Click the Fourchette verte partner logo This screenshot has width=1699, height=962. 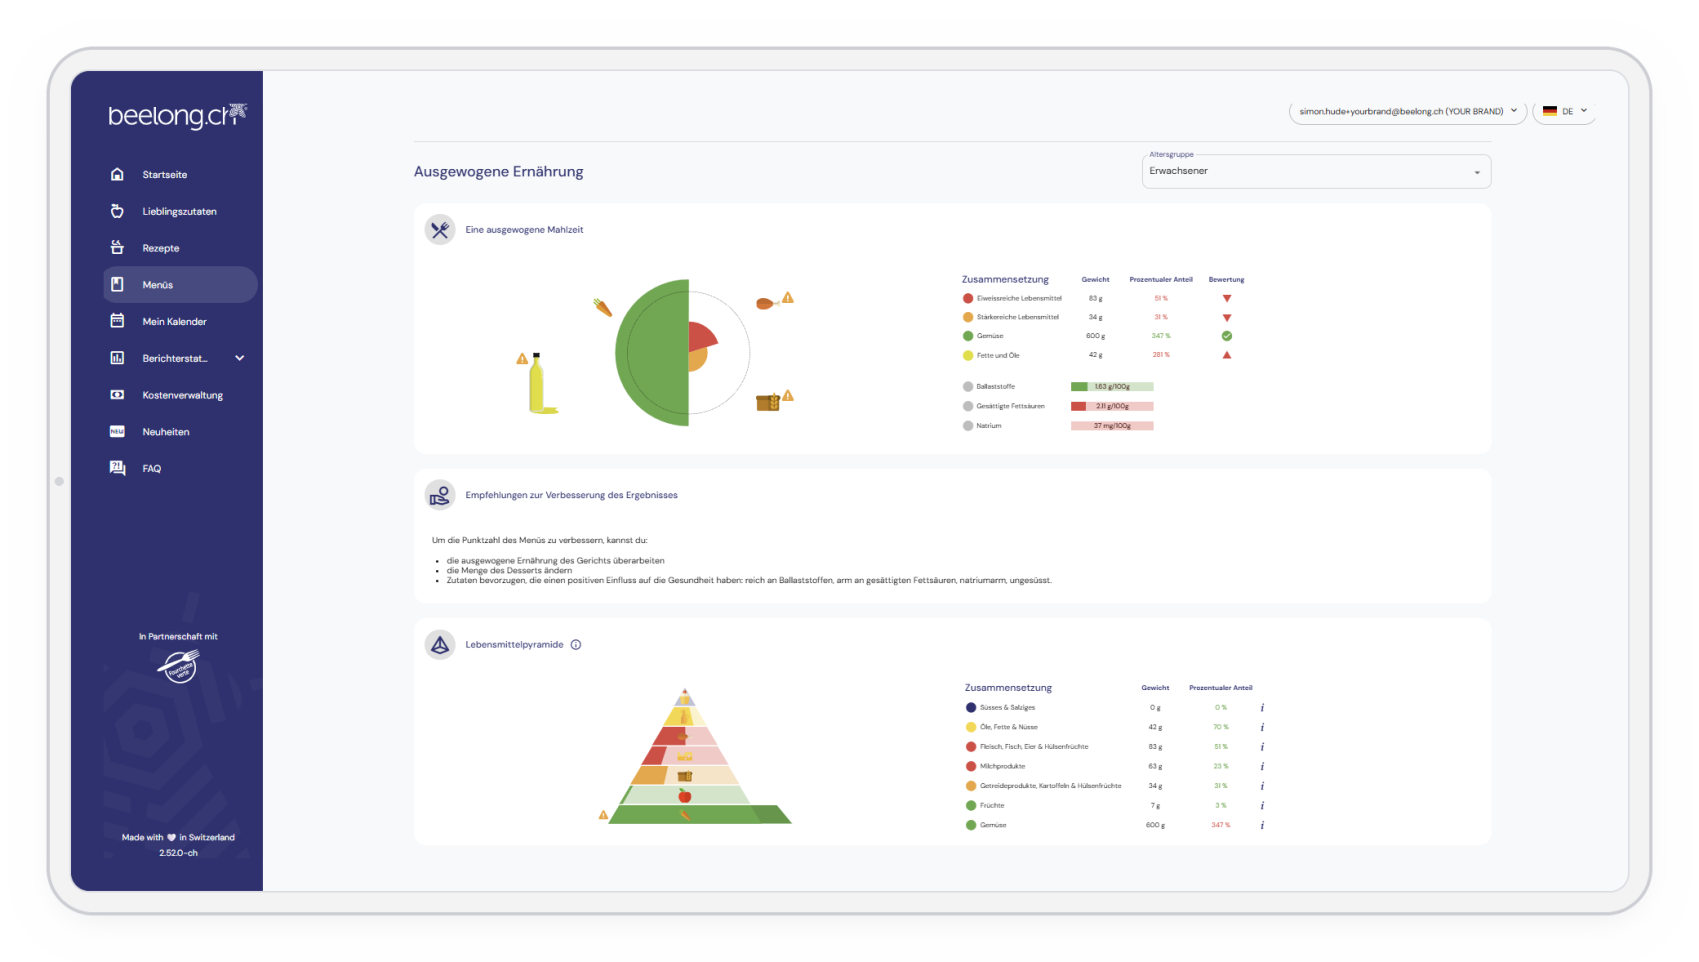click(x=179, y=666)
